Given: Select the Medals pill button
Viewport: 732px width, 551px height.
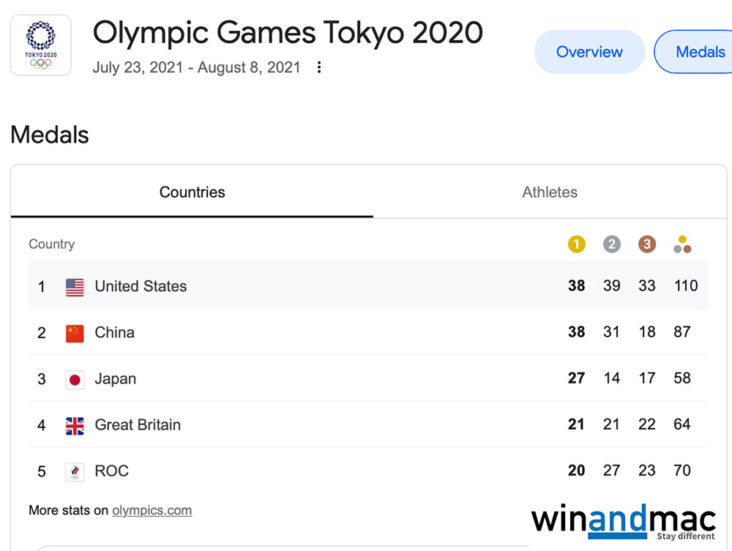Looking at the screenshot, I should coord(698,52).
